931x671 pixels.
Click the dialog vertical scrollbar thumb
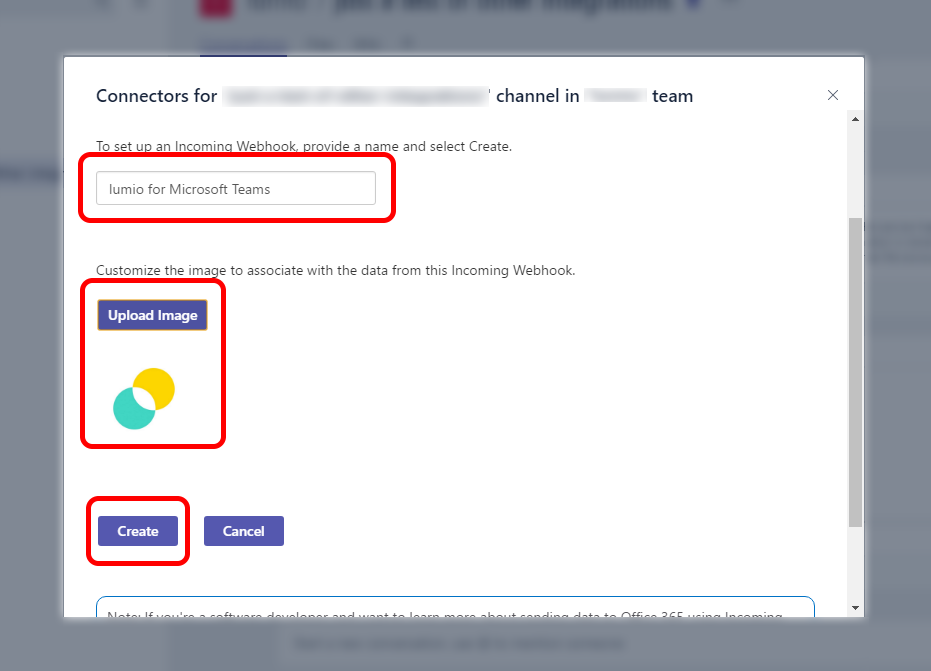coord(855,372)
